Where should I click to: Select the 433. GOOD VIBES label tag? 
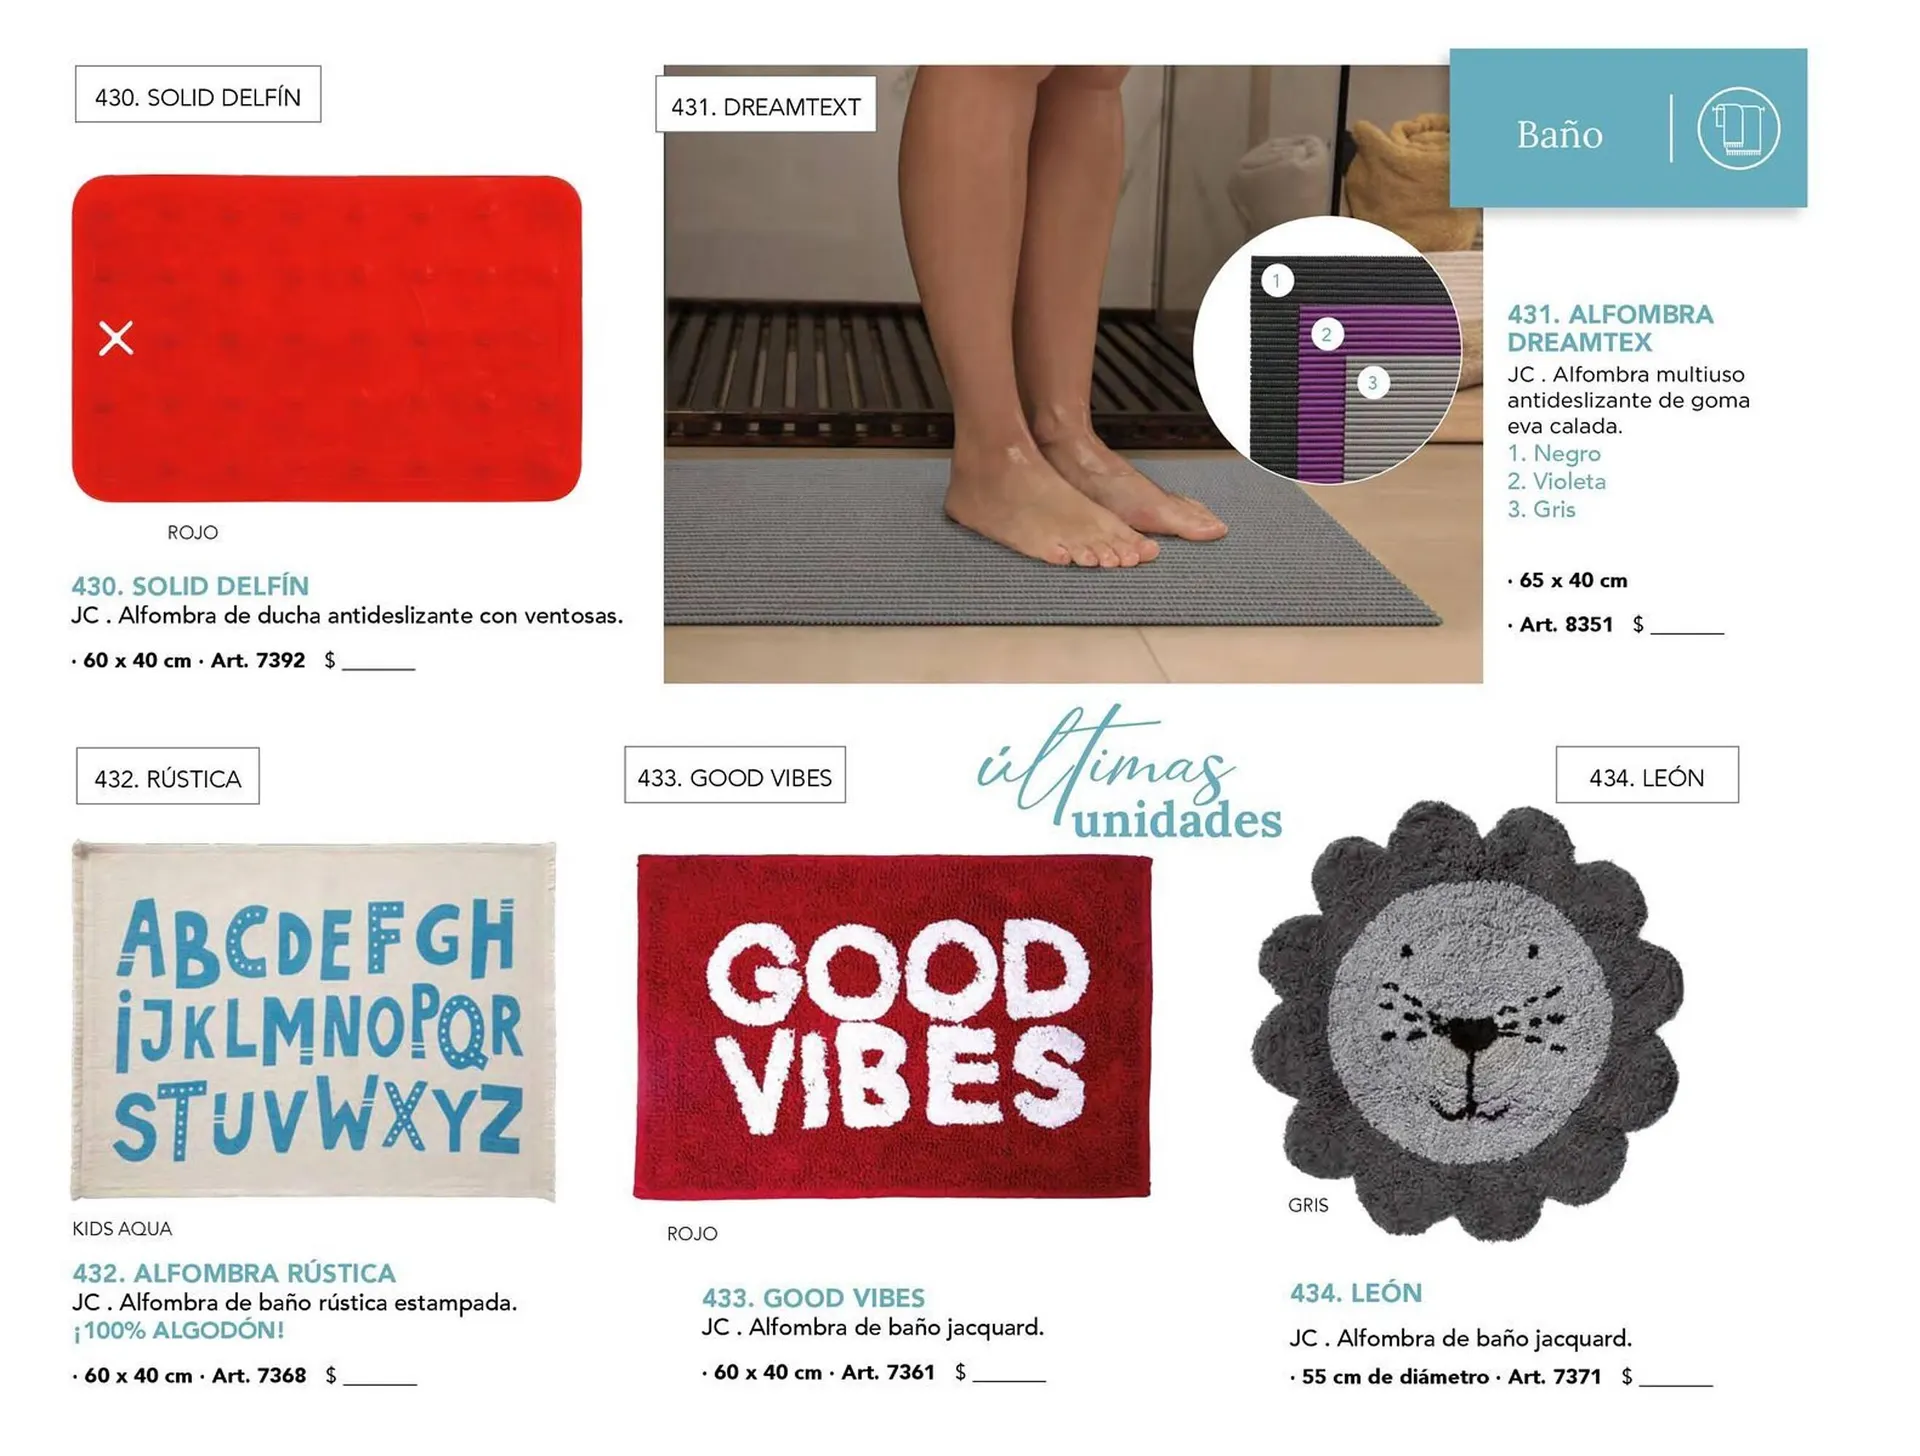735,777
